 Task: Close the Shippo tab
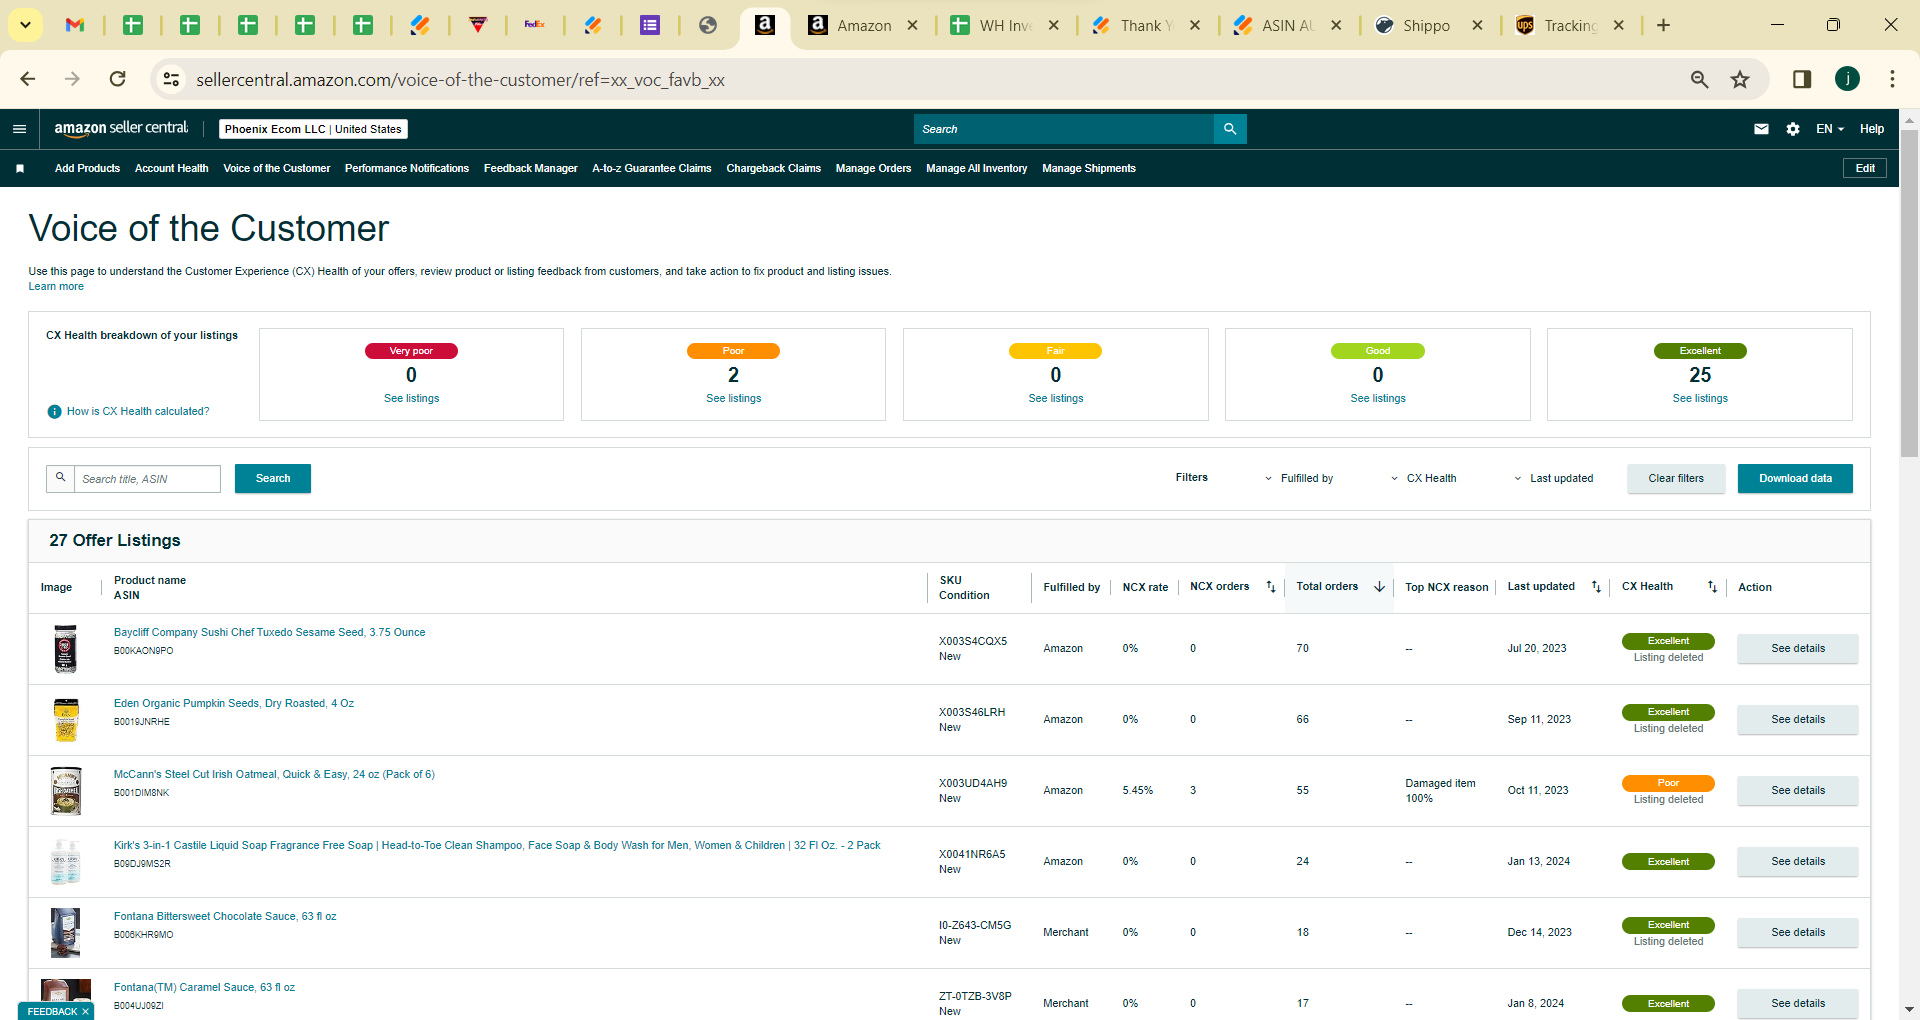pos(1477,25)
